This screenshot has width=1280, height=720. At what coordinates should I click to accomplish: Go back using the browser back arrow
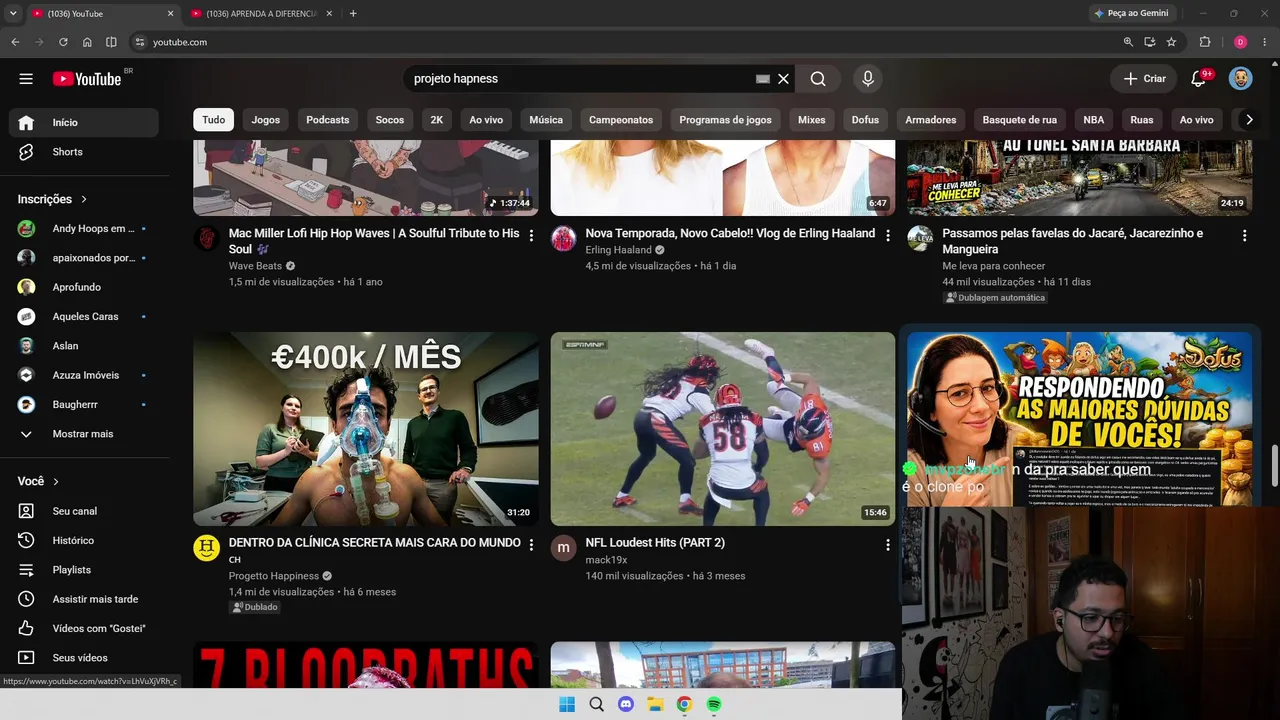[15, 42]
